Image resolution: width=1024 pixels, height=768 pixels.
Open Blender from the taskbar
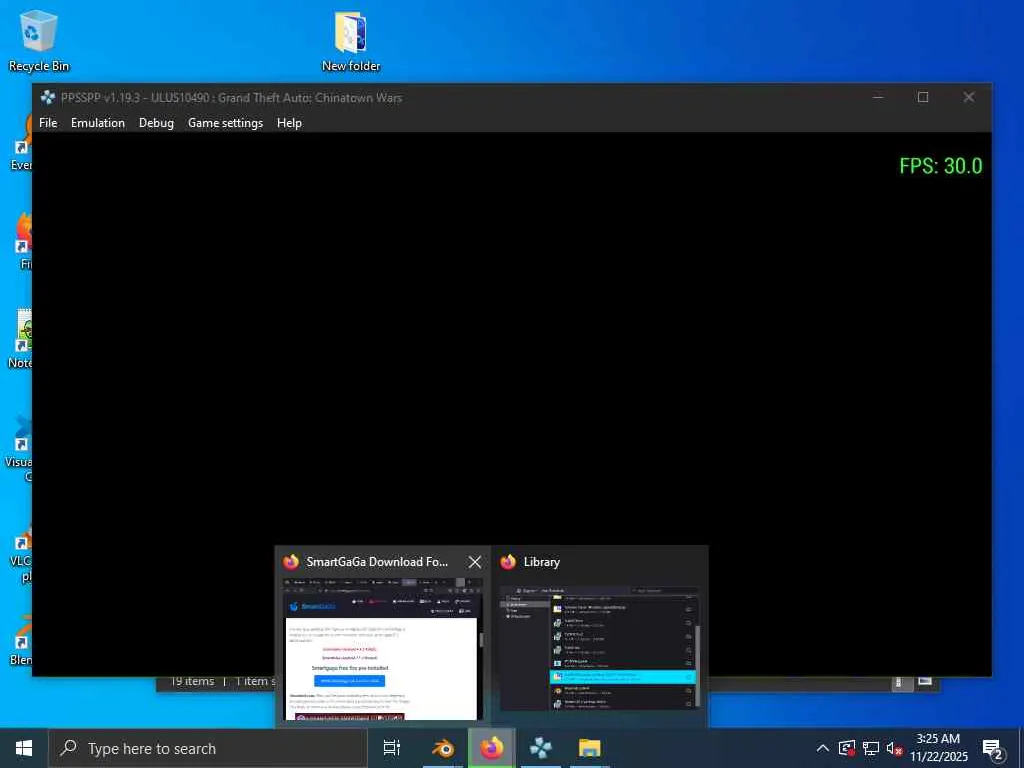443,748
